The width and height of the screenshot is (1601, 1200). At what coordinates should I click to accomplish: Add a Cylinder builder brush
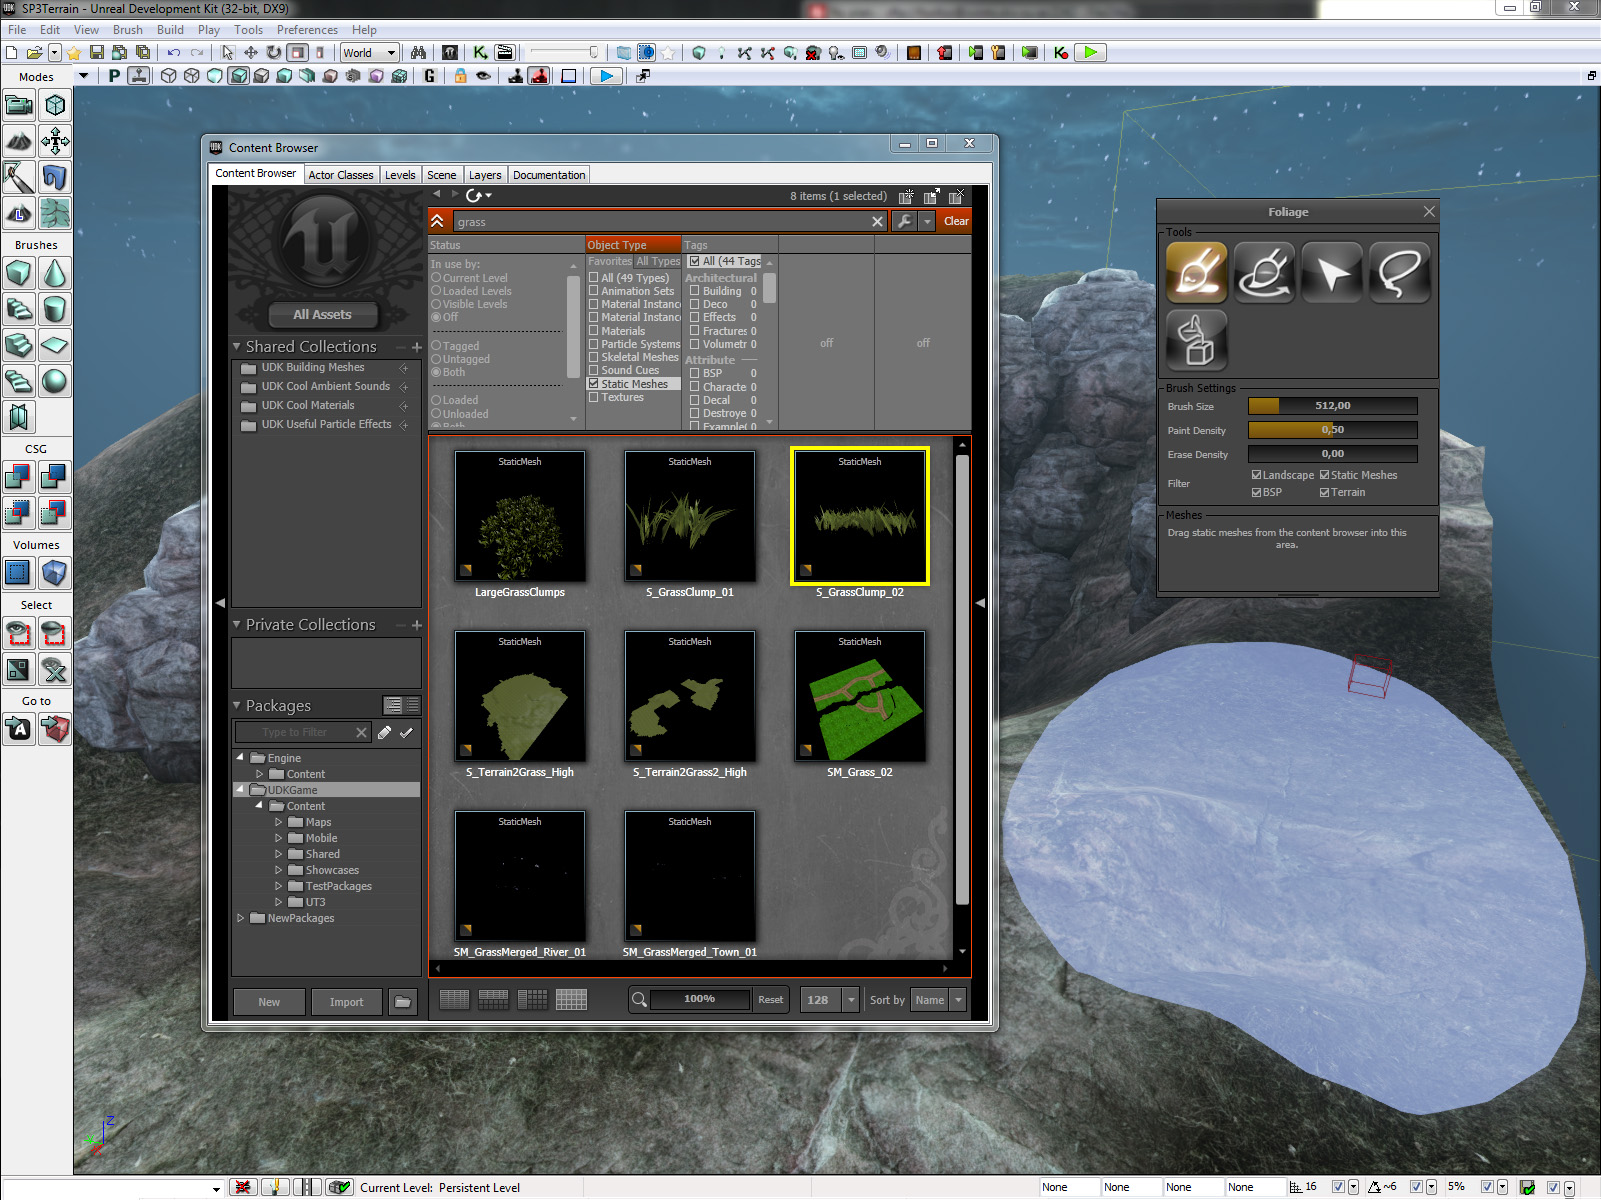click(x=55, y=309)
